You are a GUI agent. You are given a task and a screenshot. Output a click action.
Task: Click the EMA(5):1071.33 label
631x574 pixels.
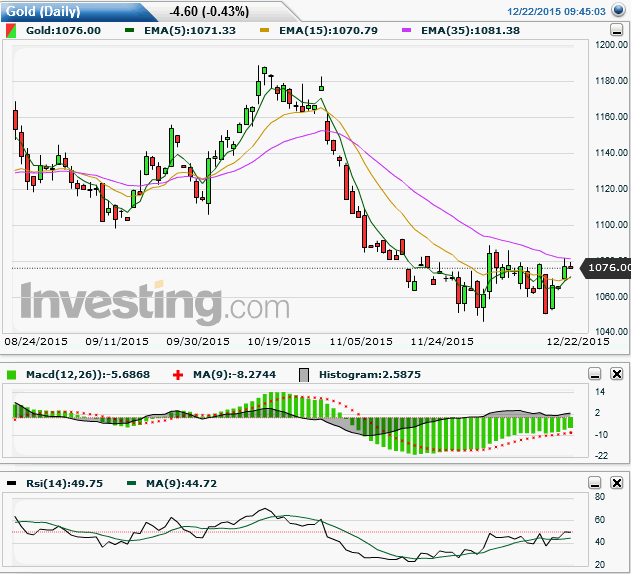[x=190, y=31]
